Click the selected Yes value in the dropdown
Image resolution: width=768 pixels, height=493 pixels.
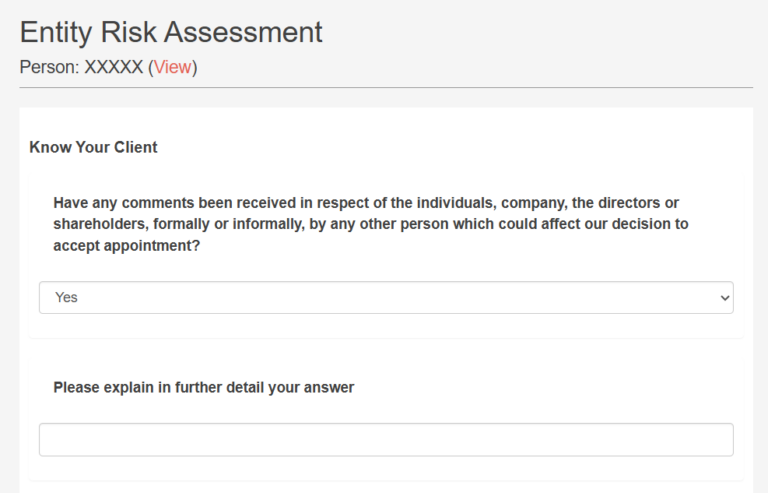[x=66, y=297]
